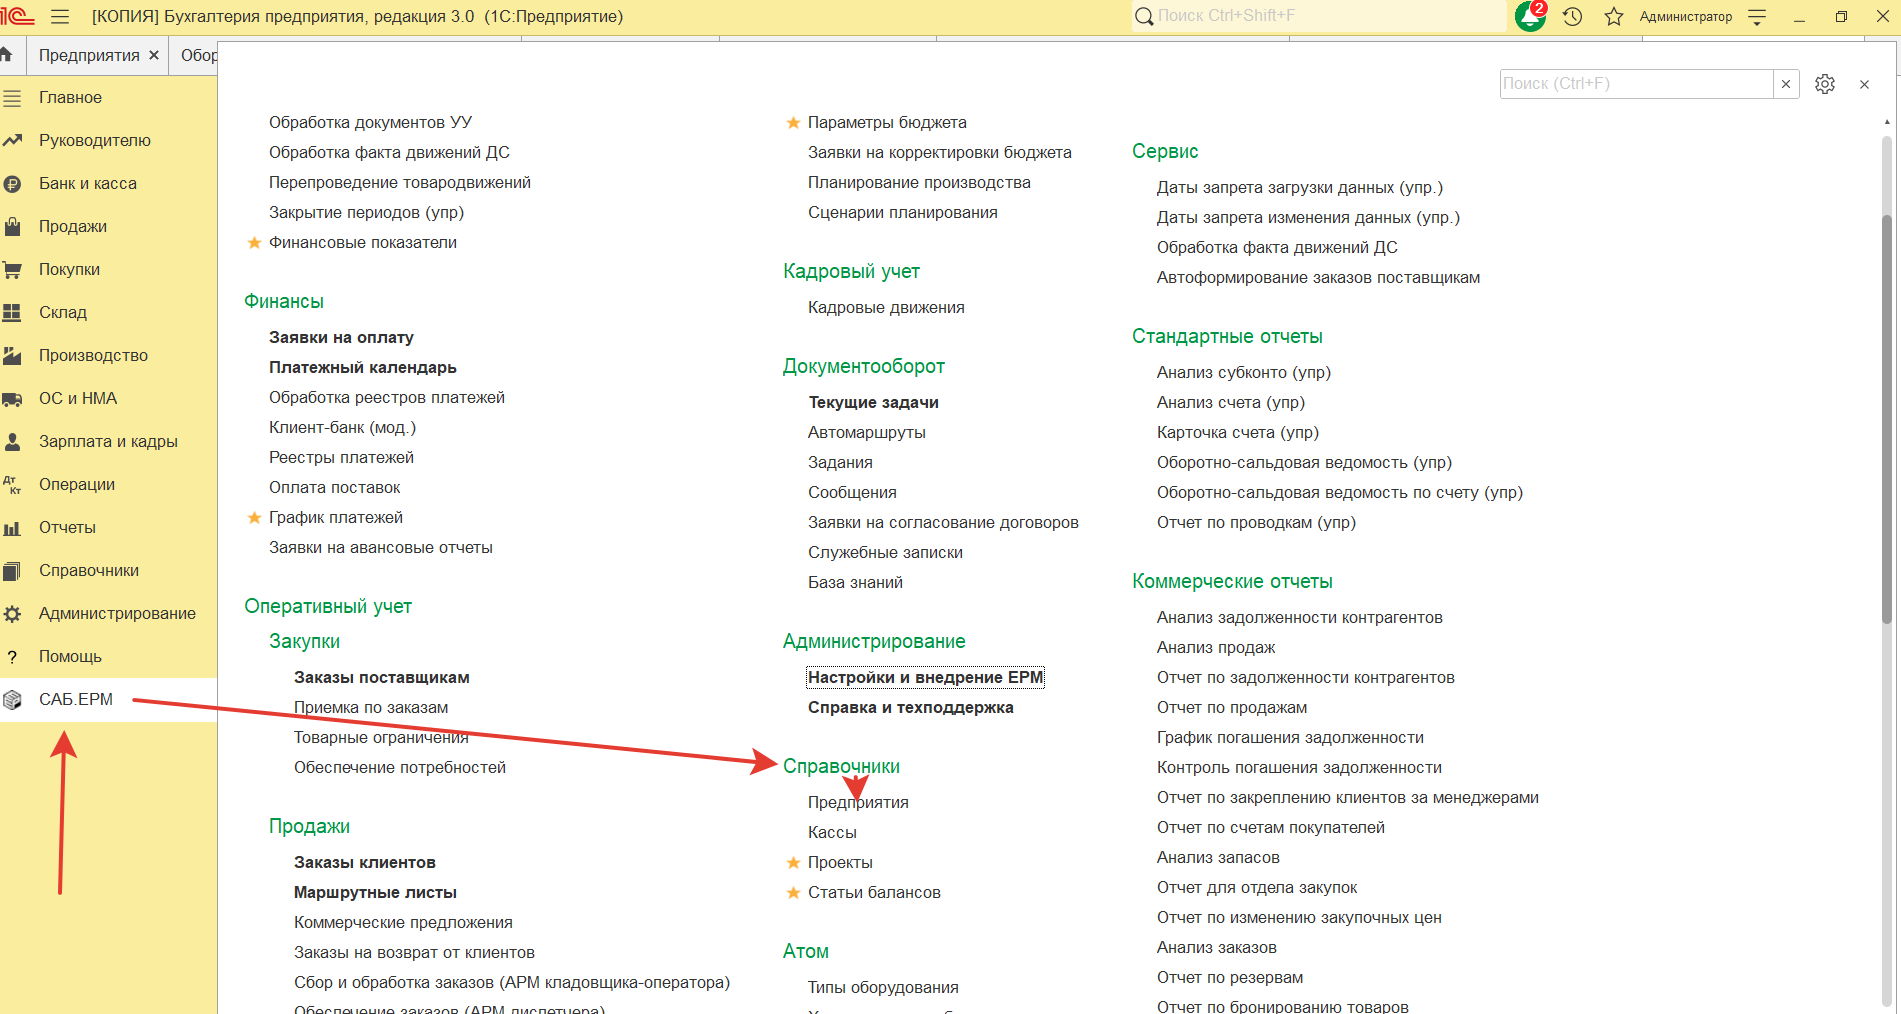This screenshot has width=1901, height=1014.
Task: Open Настройки и внедрение ЕРМ
Action: pyautogui.click(x=925, y=678)
